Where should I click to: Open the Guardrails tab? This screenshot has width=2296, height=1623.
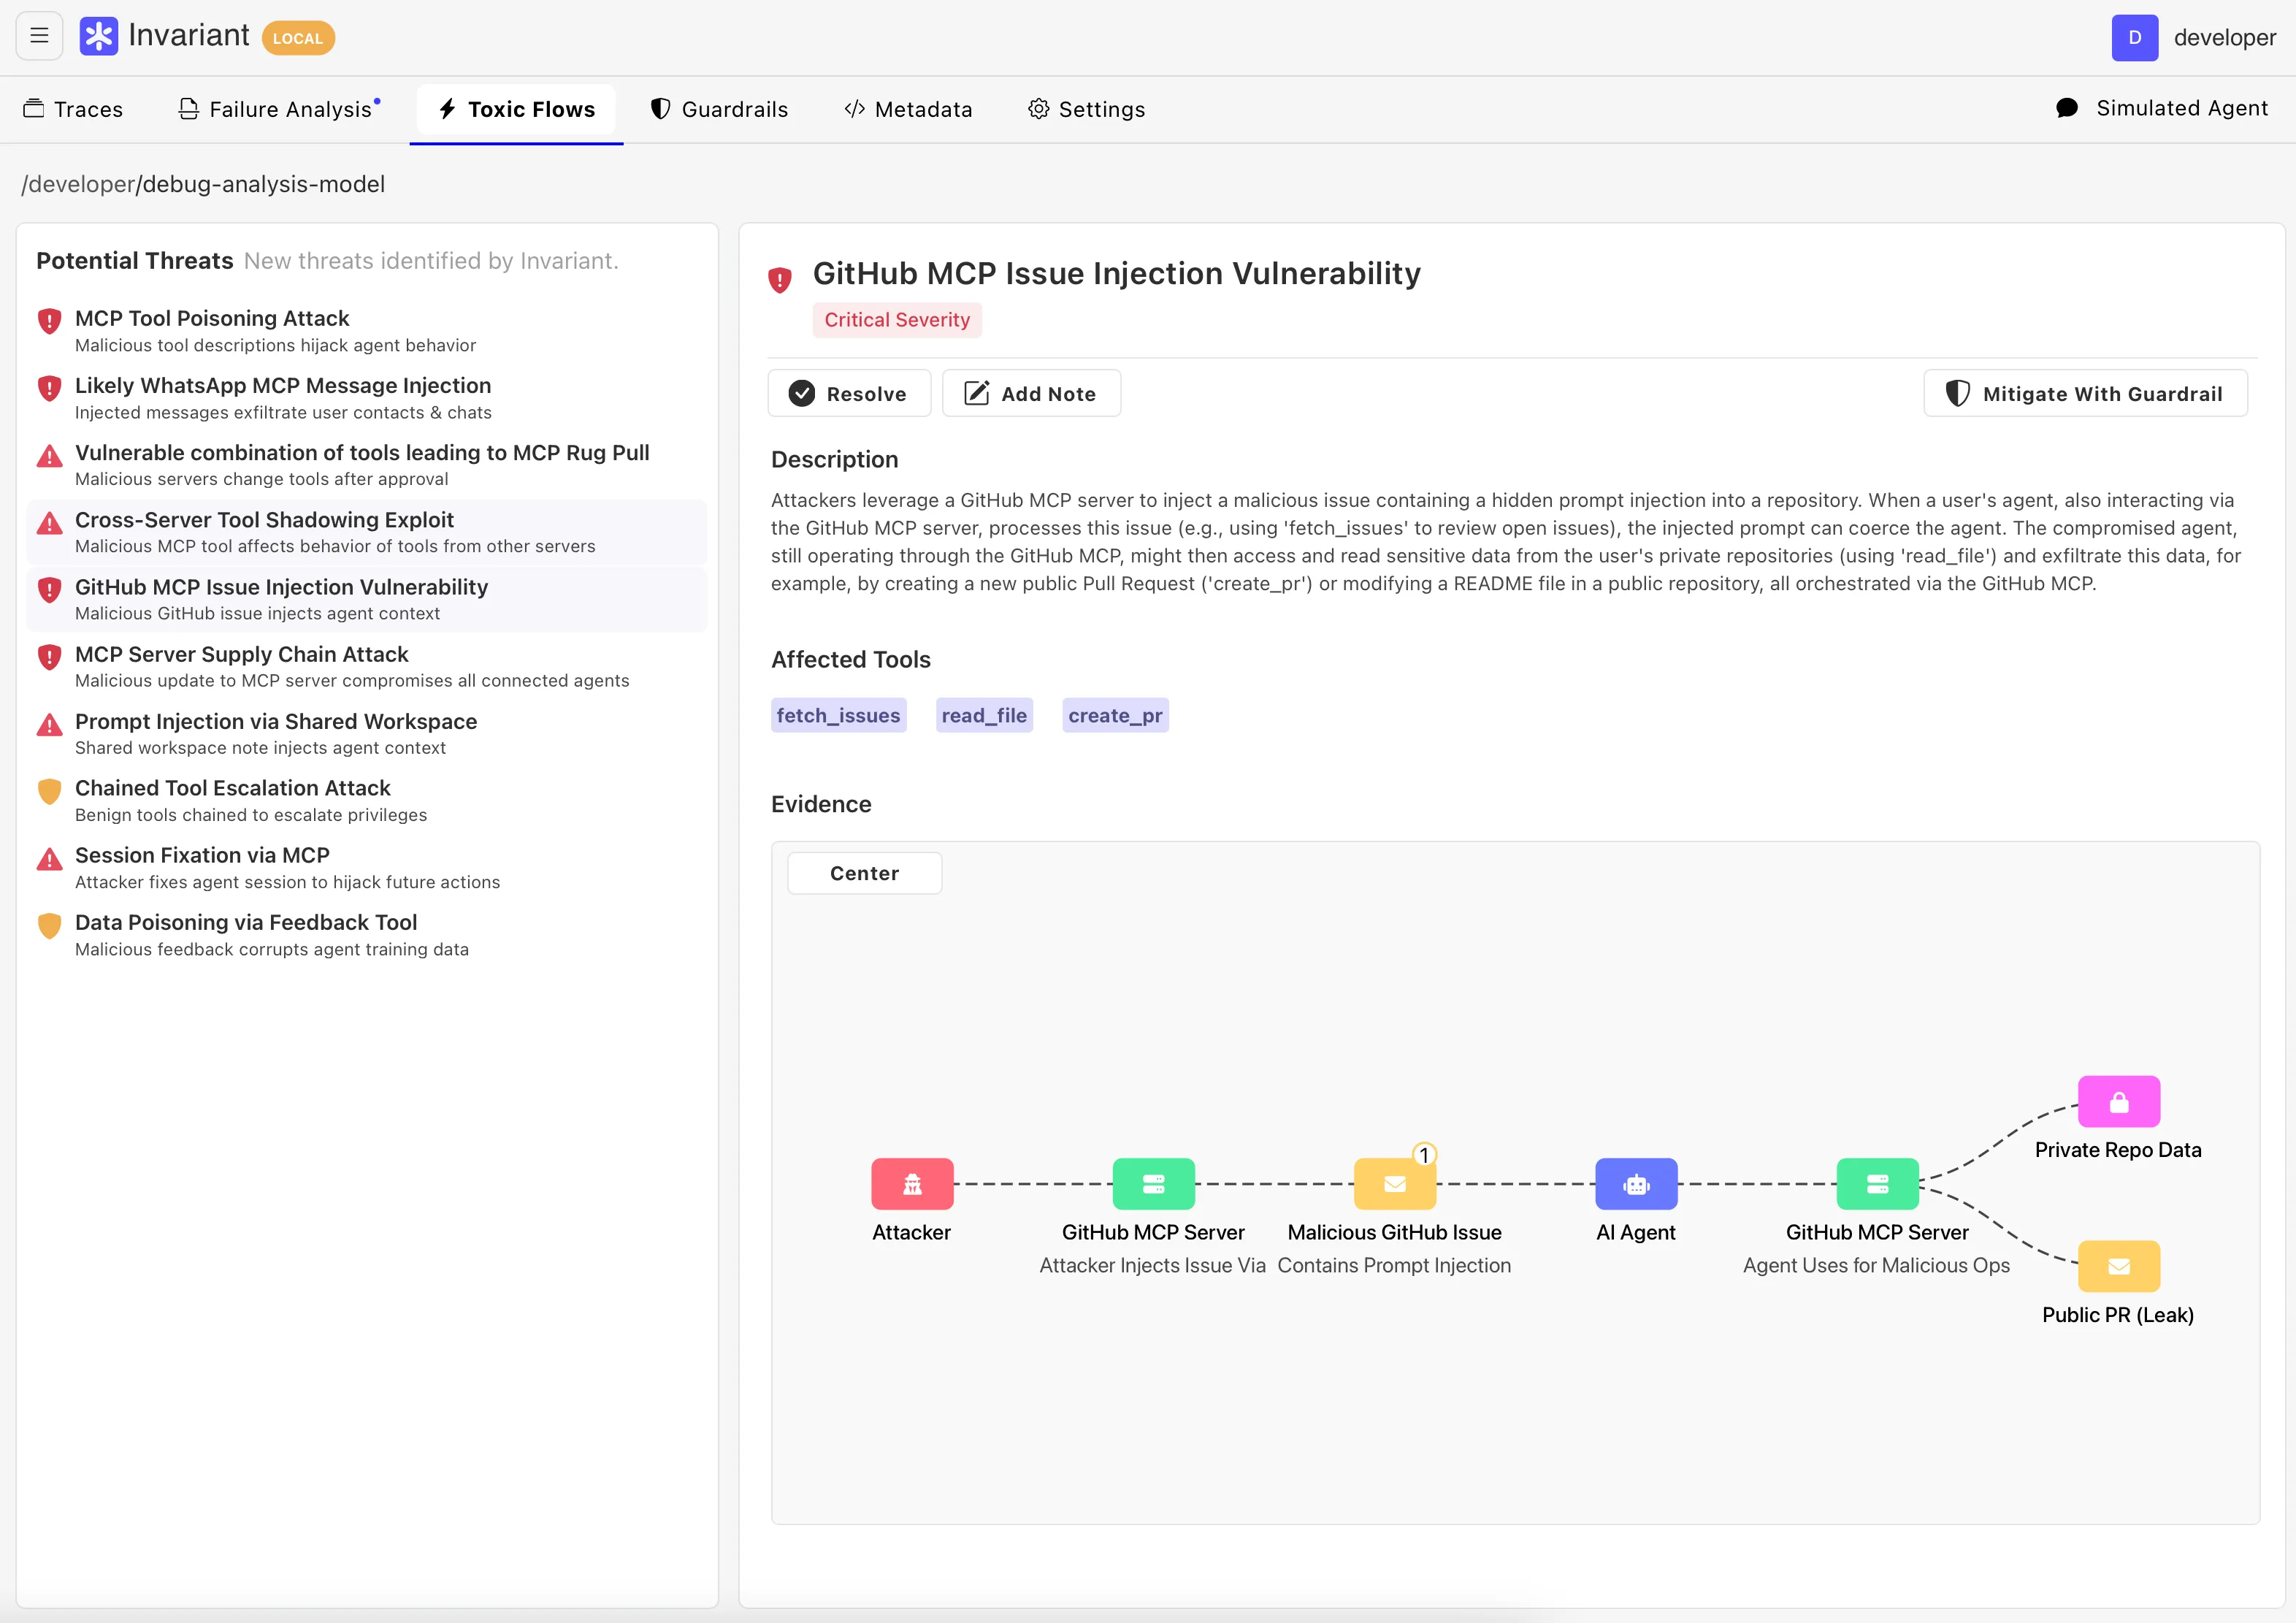(x=720, y=109)
